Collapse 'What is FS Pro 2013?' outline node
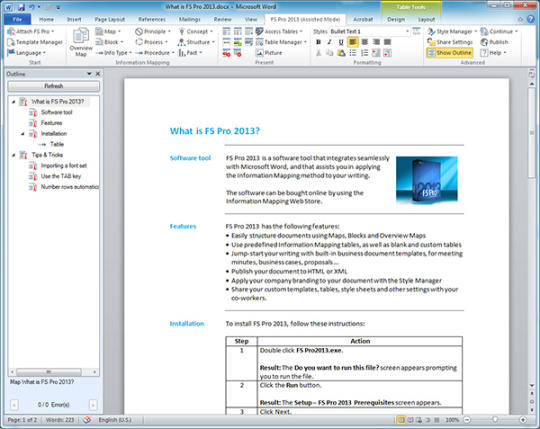Viewport: 540px width, 429px height. click(x=13, y=102)
